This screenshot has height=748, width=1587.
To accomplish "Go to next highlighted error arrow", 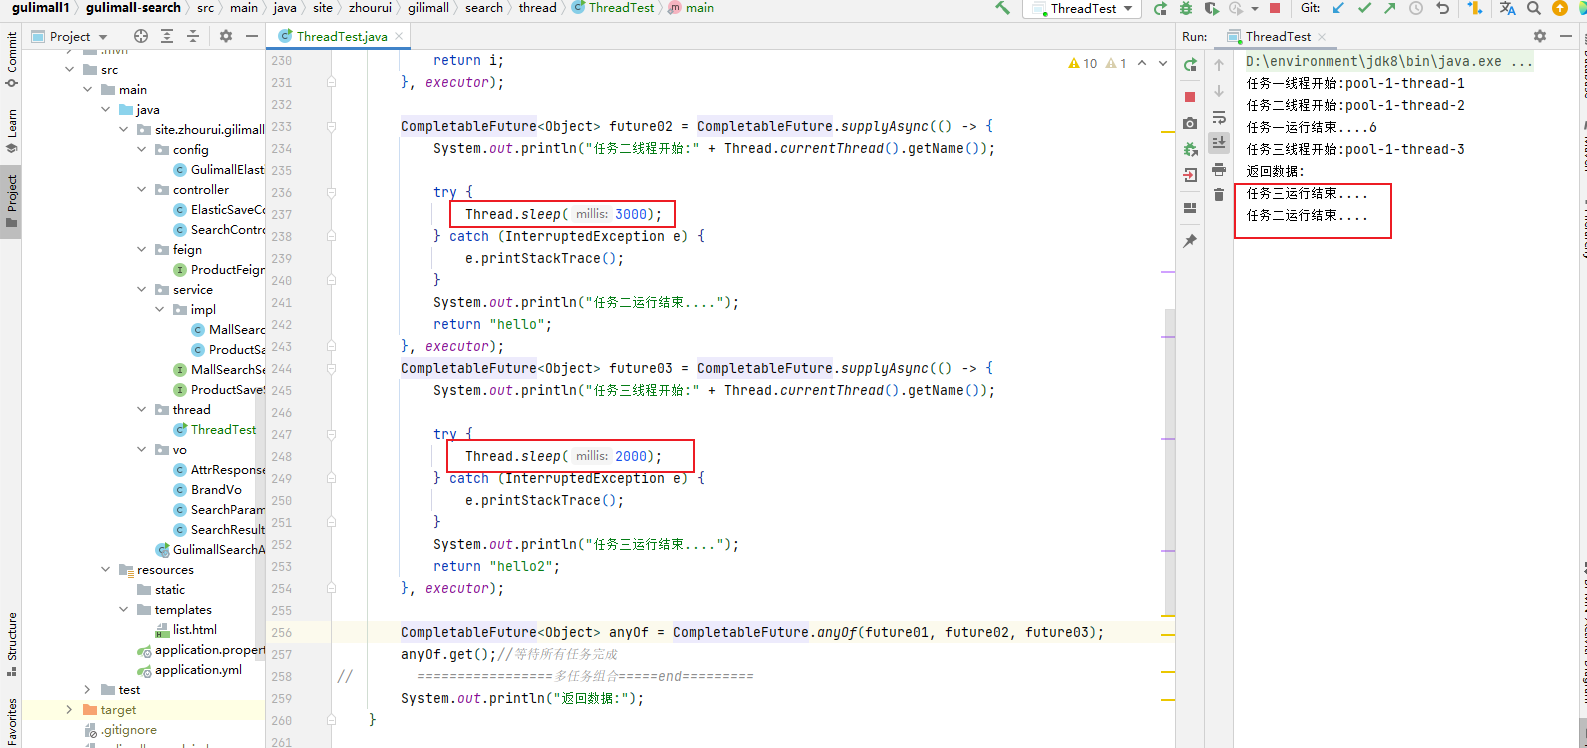I will point(1163,63).
